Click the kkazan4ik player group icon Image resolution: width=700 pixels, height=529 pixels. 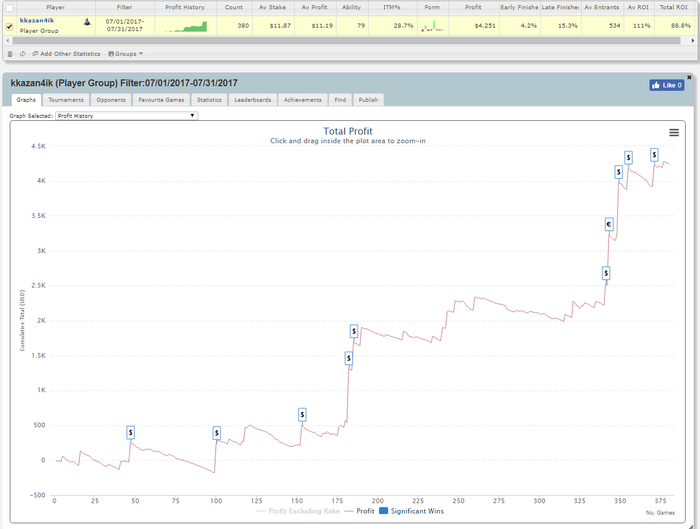(88, 21)
